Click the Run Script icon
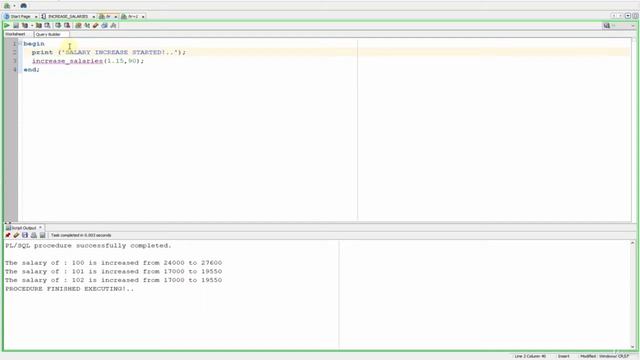This screenshot has width=640, height=360. (x=16, y=25)
